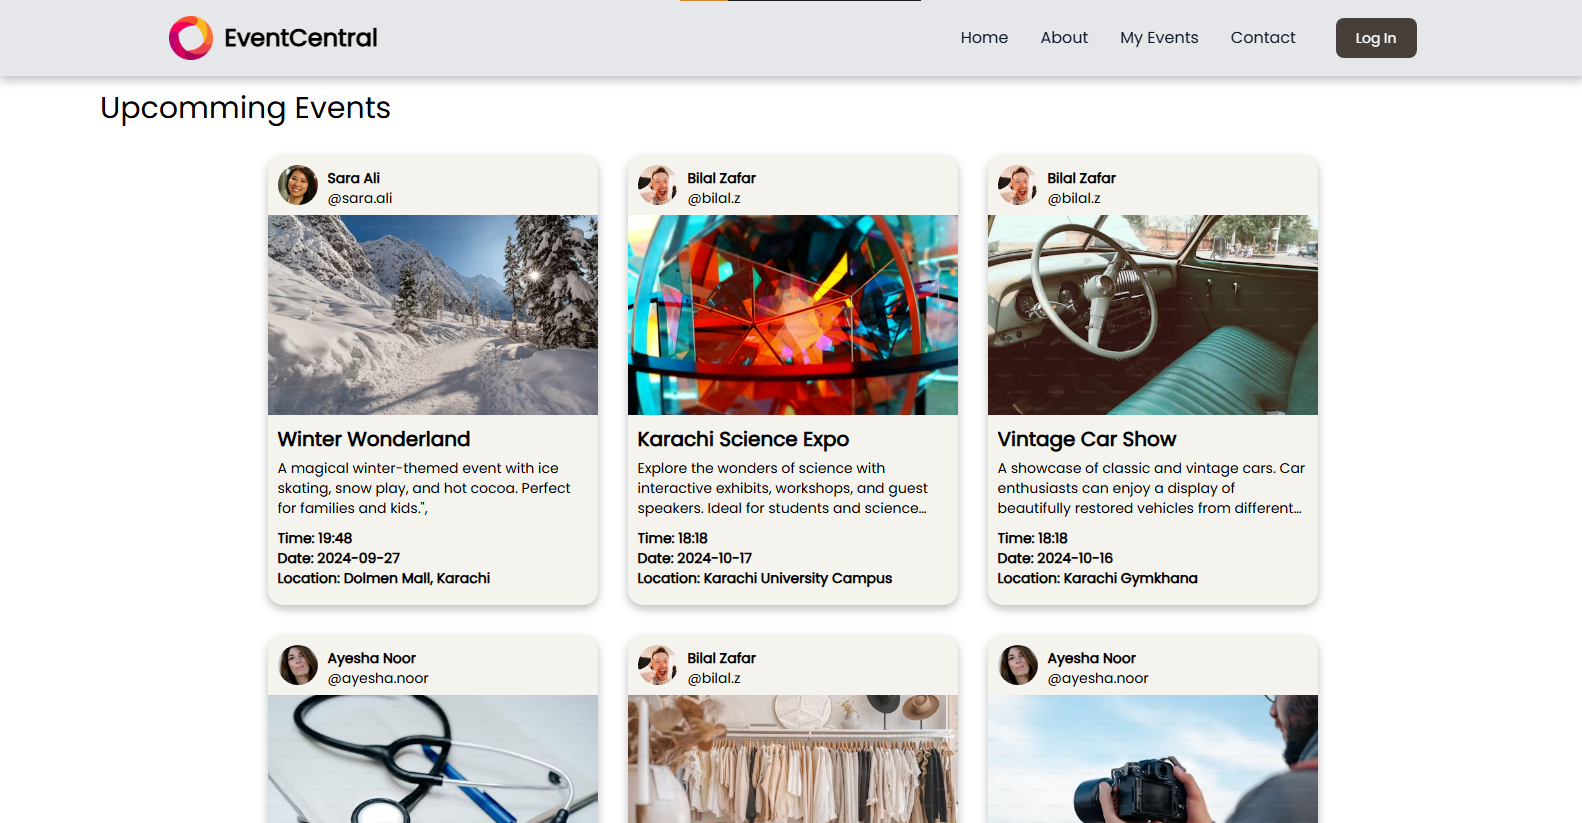
Task: Open the stethoscope event image
Action: point(433,759)
